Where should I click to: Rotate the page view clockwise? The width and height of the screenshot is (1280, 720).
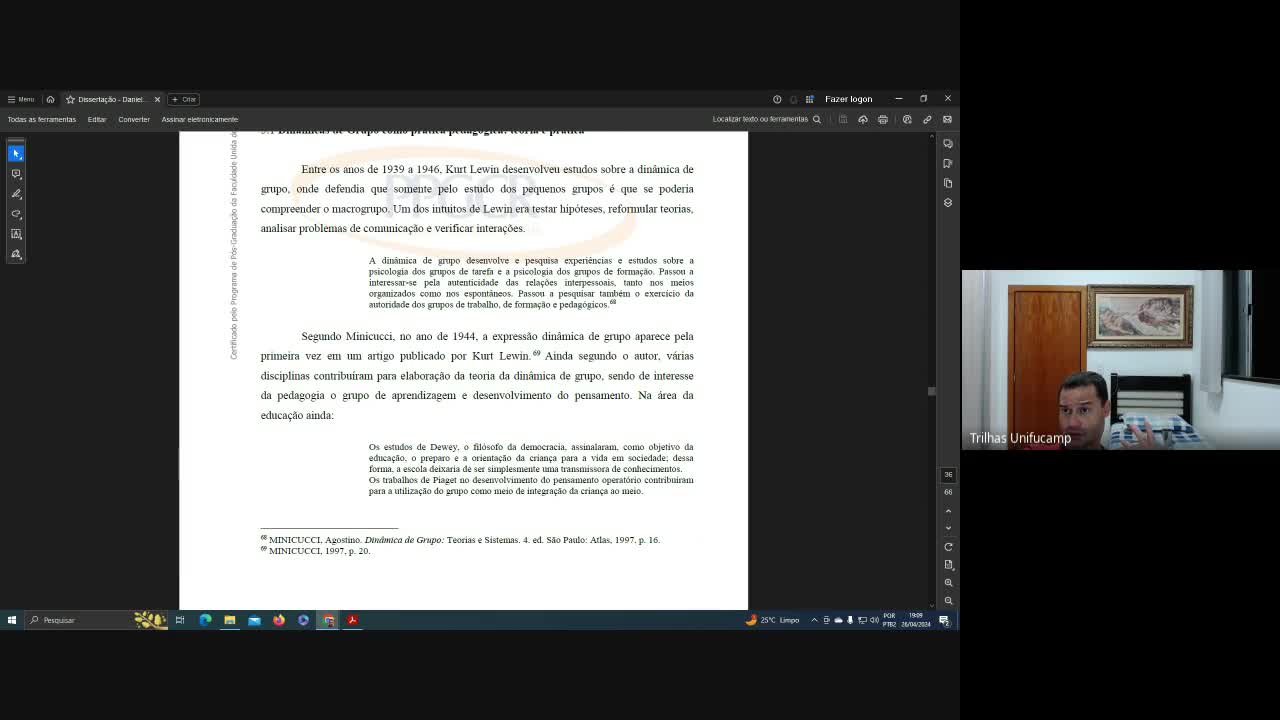[x=948, y=547]
